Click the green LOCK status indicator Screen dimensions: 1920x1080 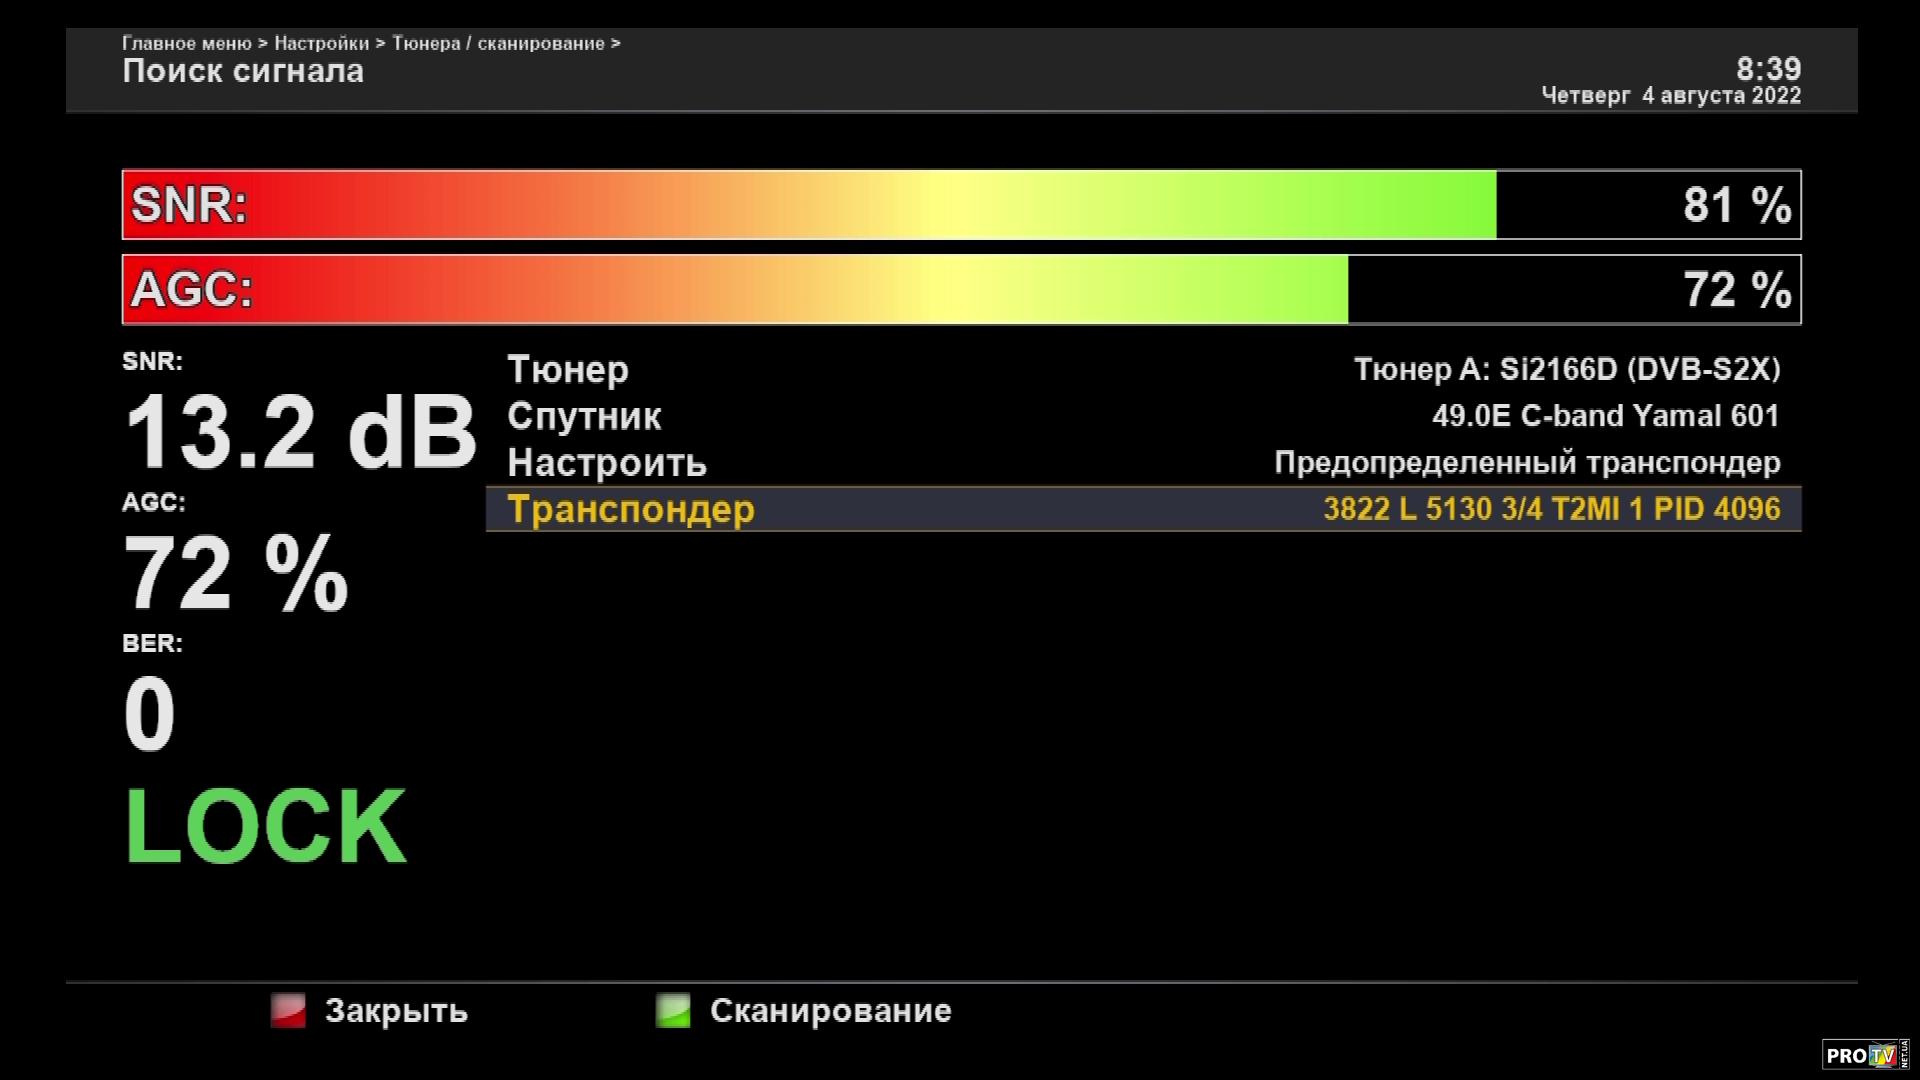[x=265, y=827]
